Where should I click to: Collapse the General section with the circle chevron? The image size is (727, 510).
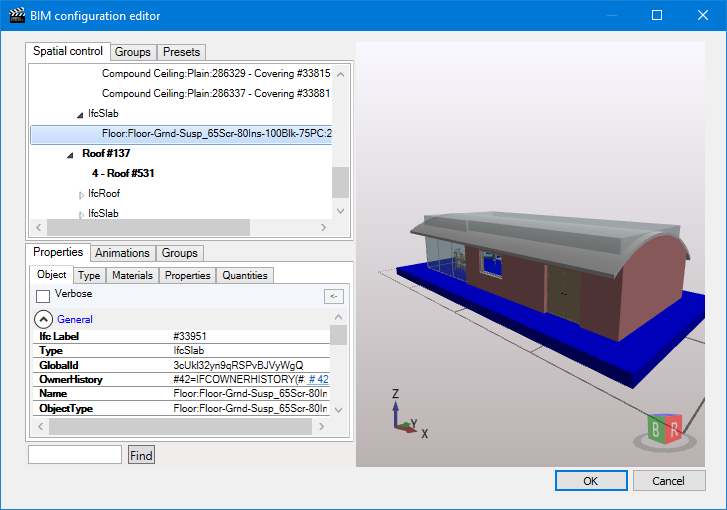tap(44, 319)
